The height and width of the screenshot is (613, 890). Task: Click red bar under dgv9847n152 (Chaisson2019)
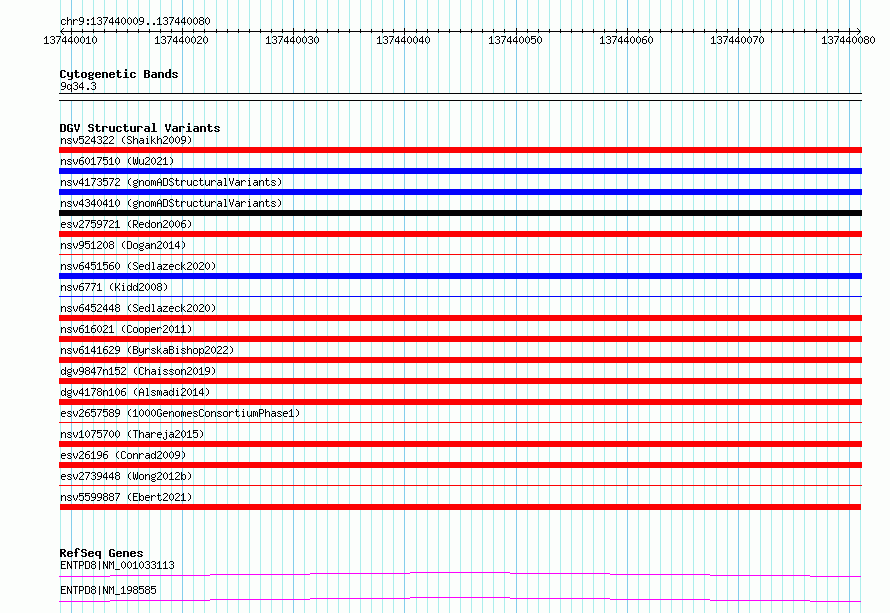click(x=460, y=381)
